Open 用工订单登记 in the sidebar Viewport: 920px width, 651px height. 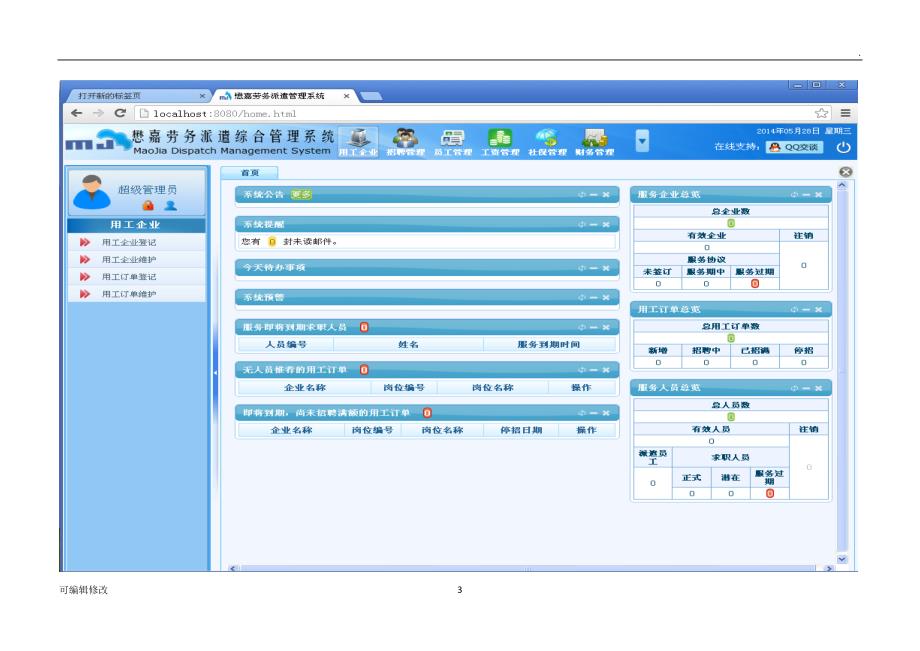coord(129,277)
